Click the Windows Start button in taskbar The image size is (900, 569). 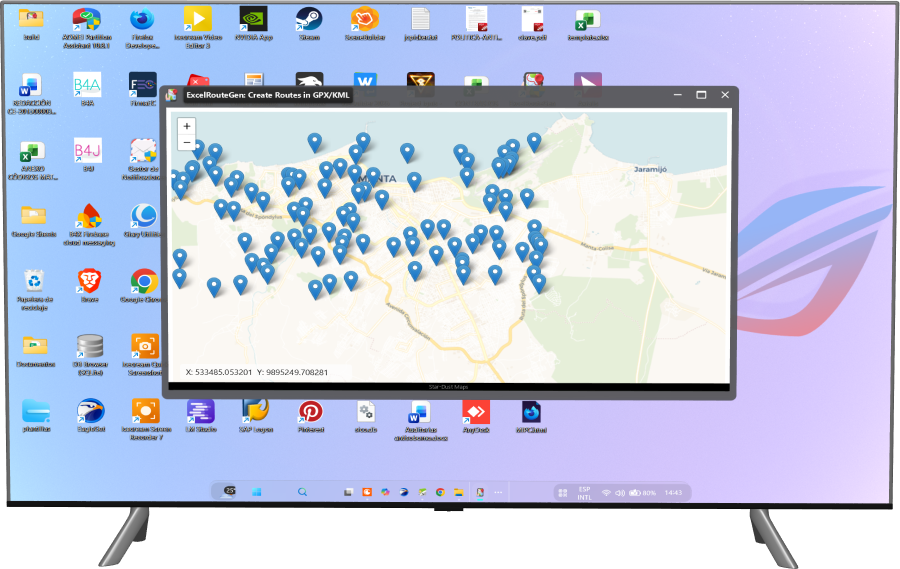tap(257, 492)
